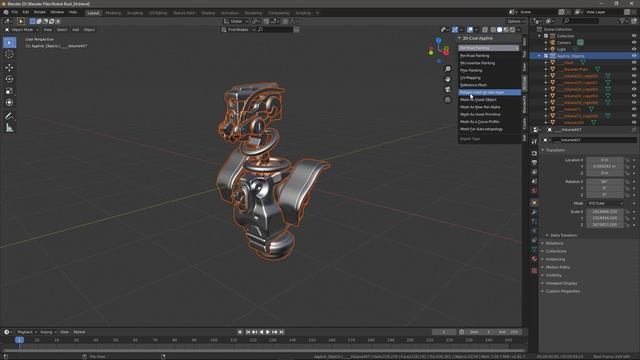Viewport: 640px width, 360px height.
Task: Switch viewport to wireframe shading
Action: [x=493, y=30]
